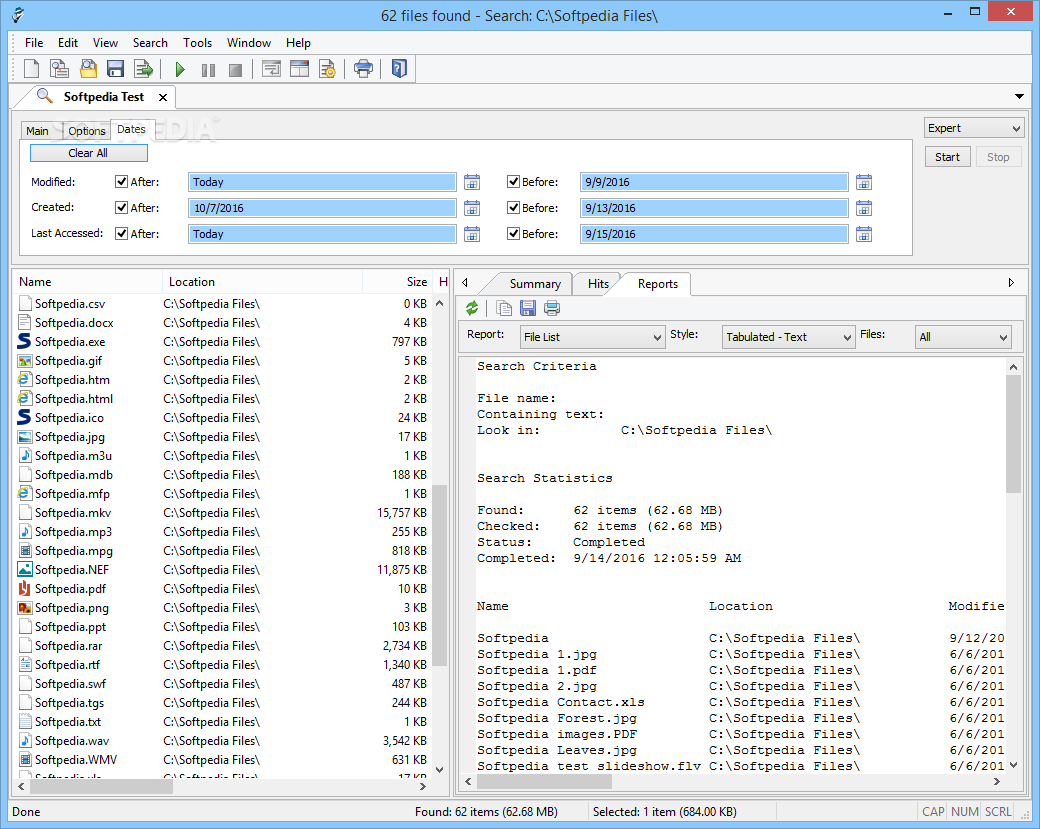
Task: Open calendar for Created Before date
Action: point(864,208)
